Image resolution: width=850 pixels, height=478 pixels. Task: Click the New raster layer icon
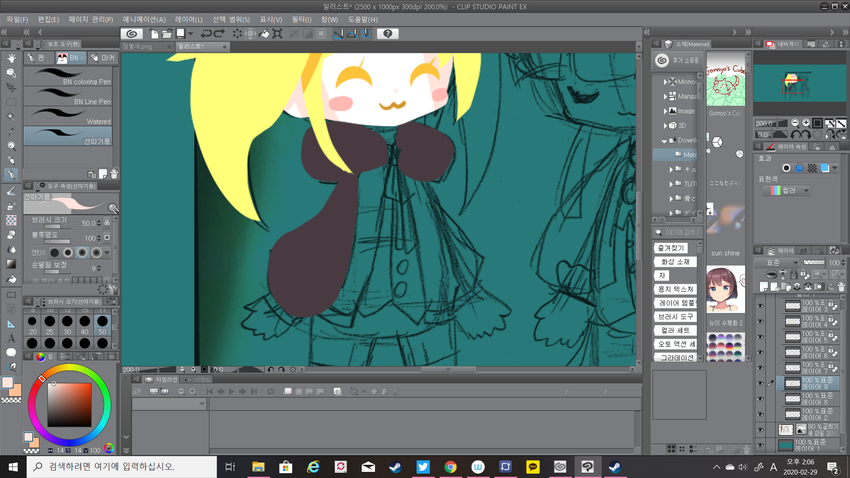point(764,286)
